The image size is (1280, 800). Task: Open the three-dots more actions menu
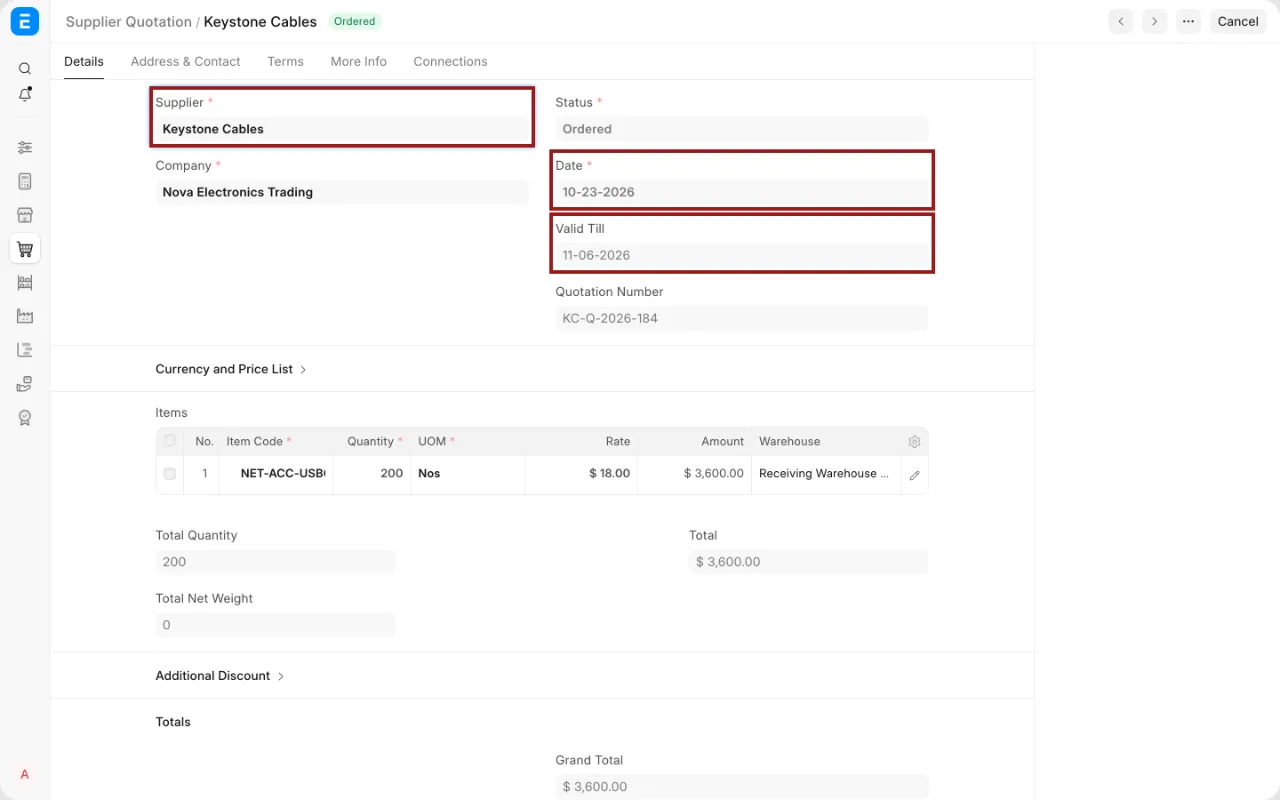pyautogui.click(x=1188, y=21)
